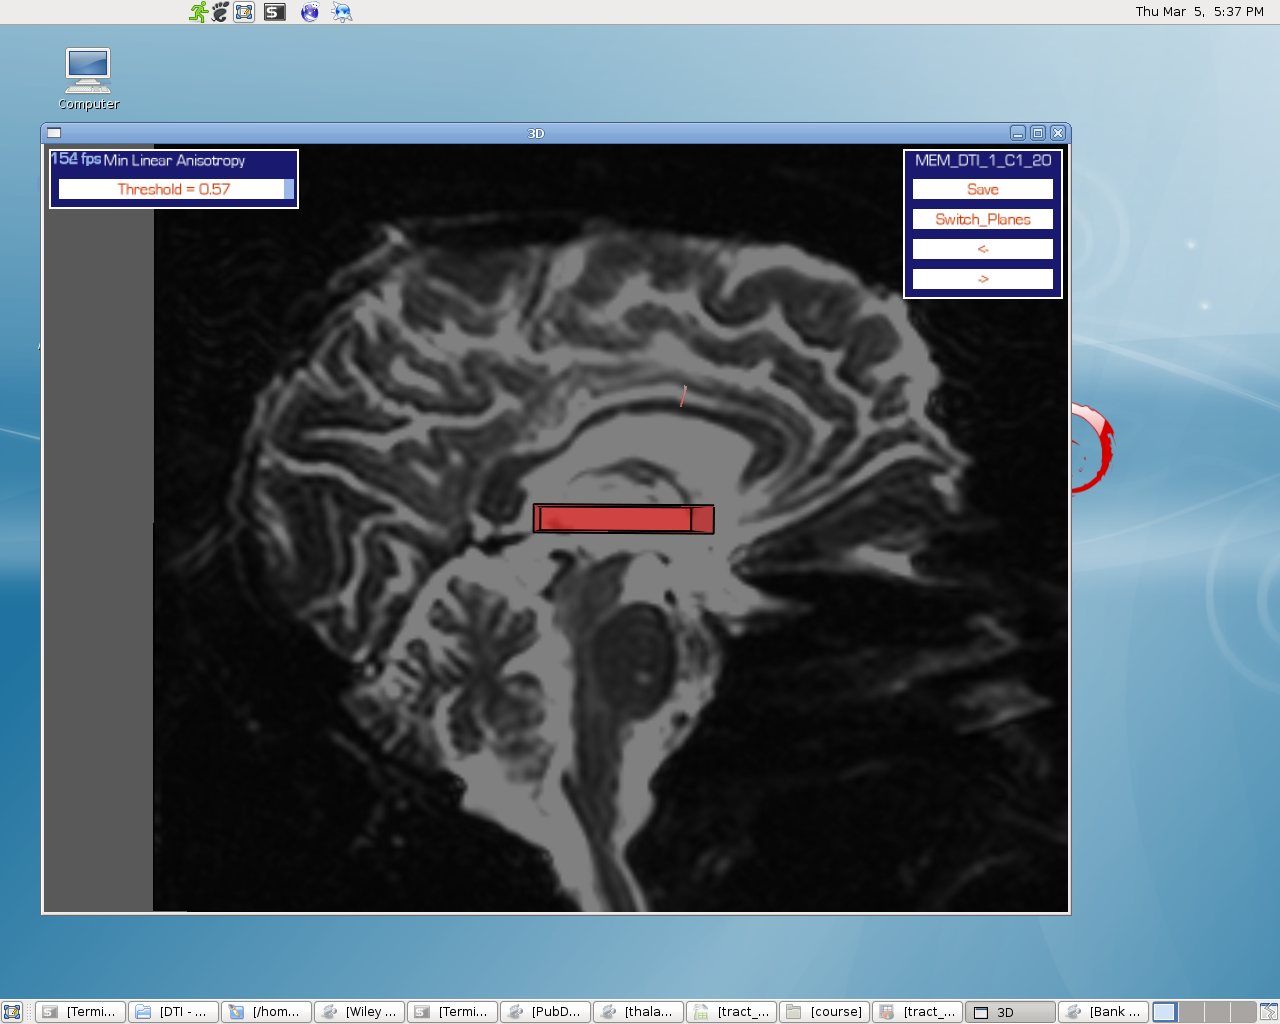Launch the screenshot tool from top panel
1280x1024 pixels.
pyautogui.click(x=245, y=12)
